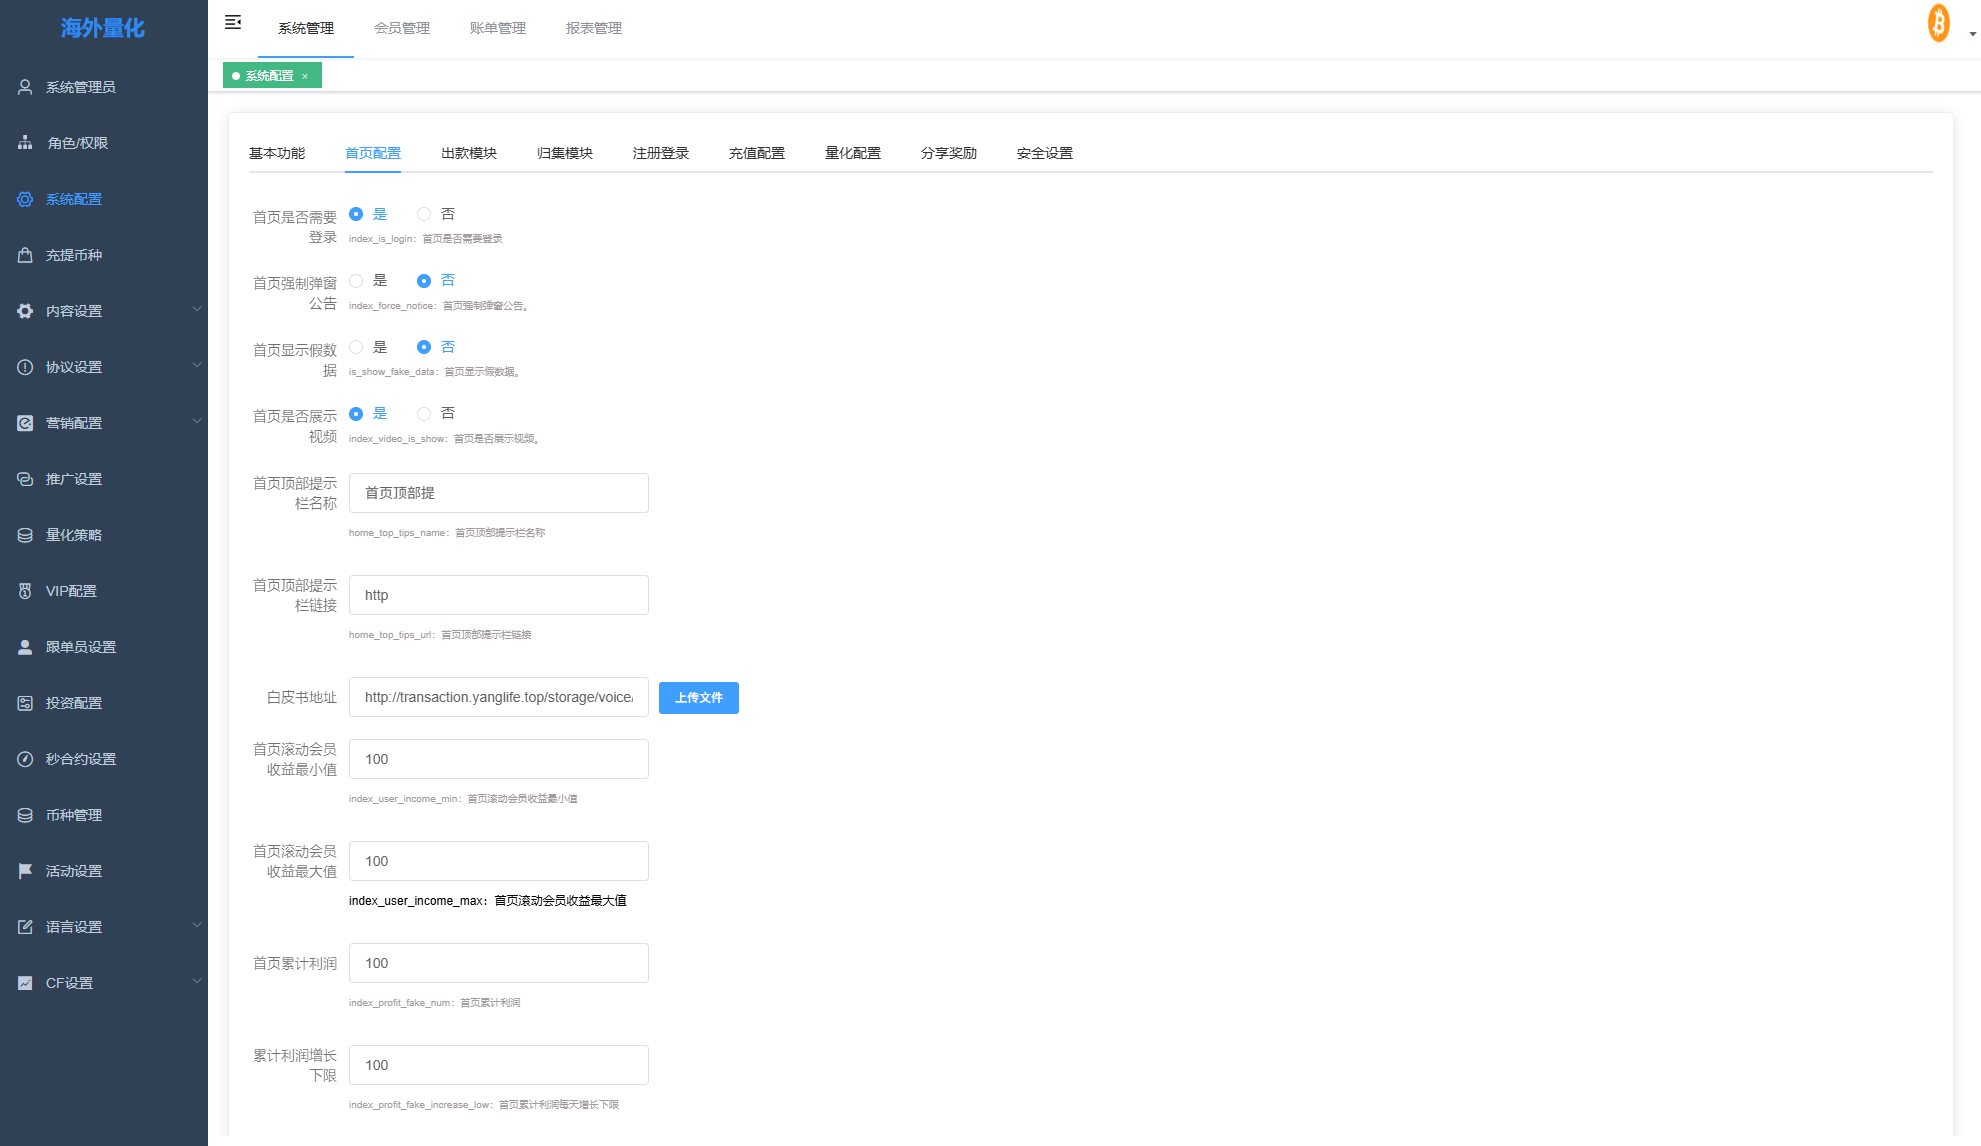Image resolution: width=1981 pixels, height=1146 pixels.
Task: Select 否 for 首页是否需要登录
Action: point(424,214)
